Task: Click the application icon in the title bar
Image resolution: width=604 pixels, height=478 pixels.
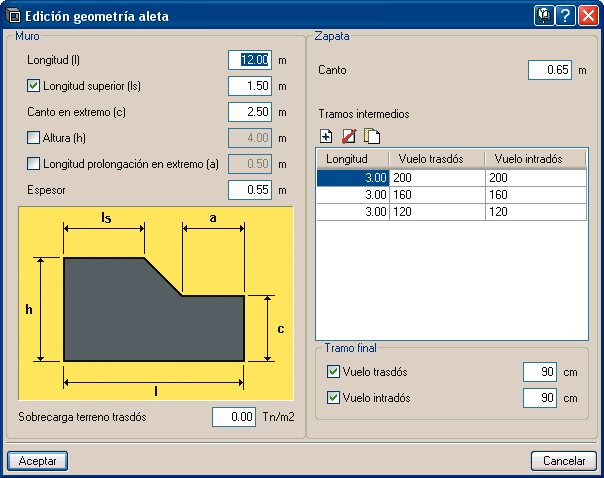Action: 13,16
